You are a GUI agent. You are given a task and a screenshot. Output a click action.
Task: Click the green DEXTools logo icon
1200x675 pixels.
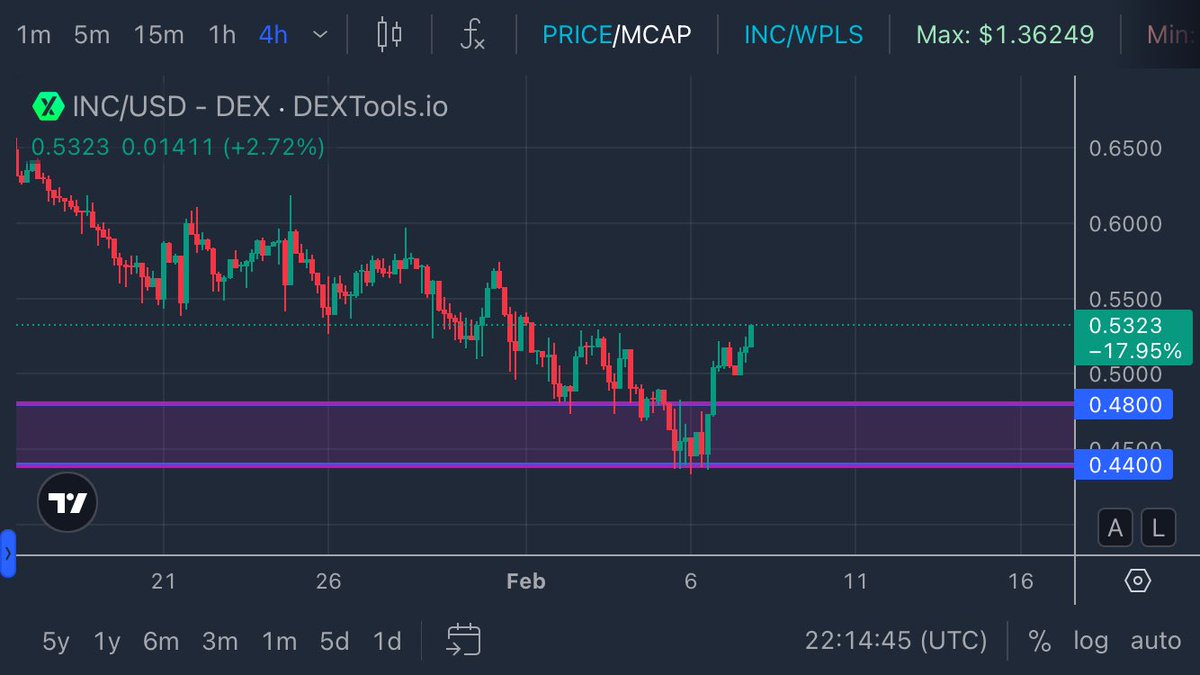click(x=47, y=105)
